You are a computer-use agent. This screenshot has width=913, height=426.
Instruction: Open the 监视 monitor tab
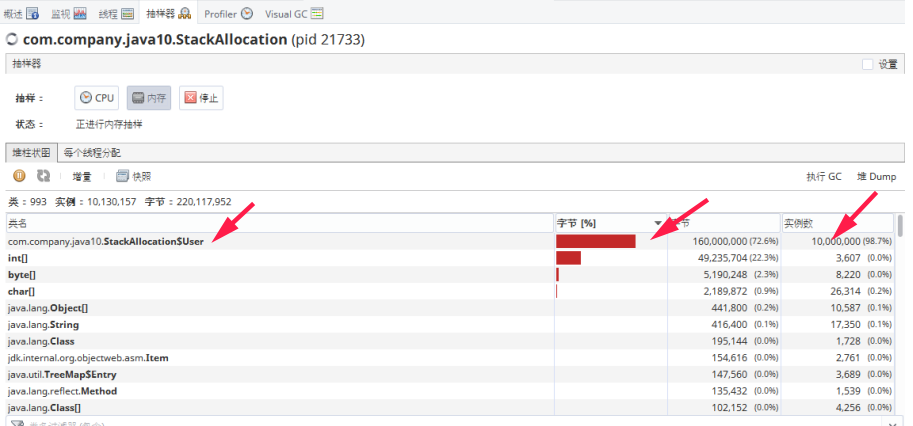click(x=66, y=14)
